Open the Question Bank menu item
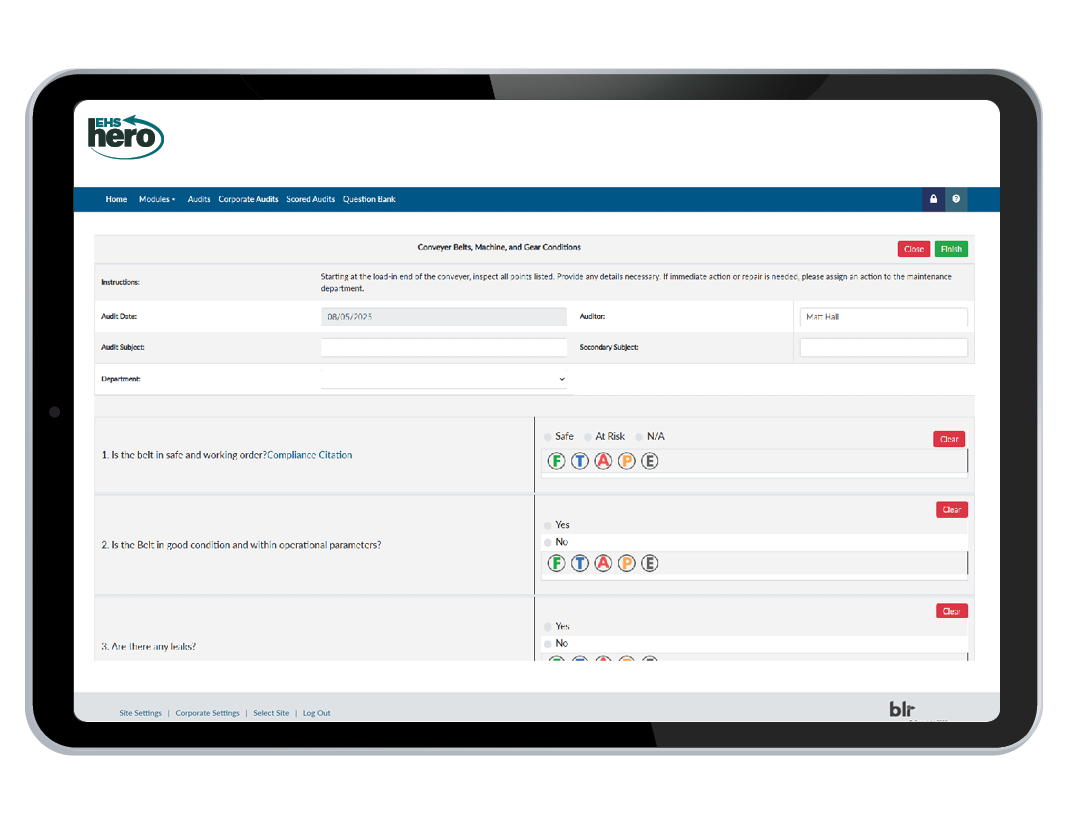 coord(369,199)
